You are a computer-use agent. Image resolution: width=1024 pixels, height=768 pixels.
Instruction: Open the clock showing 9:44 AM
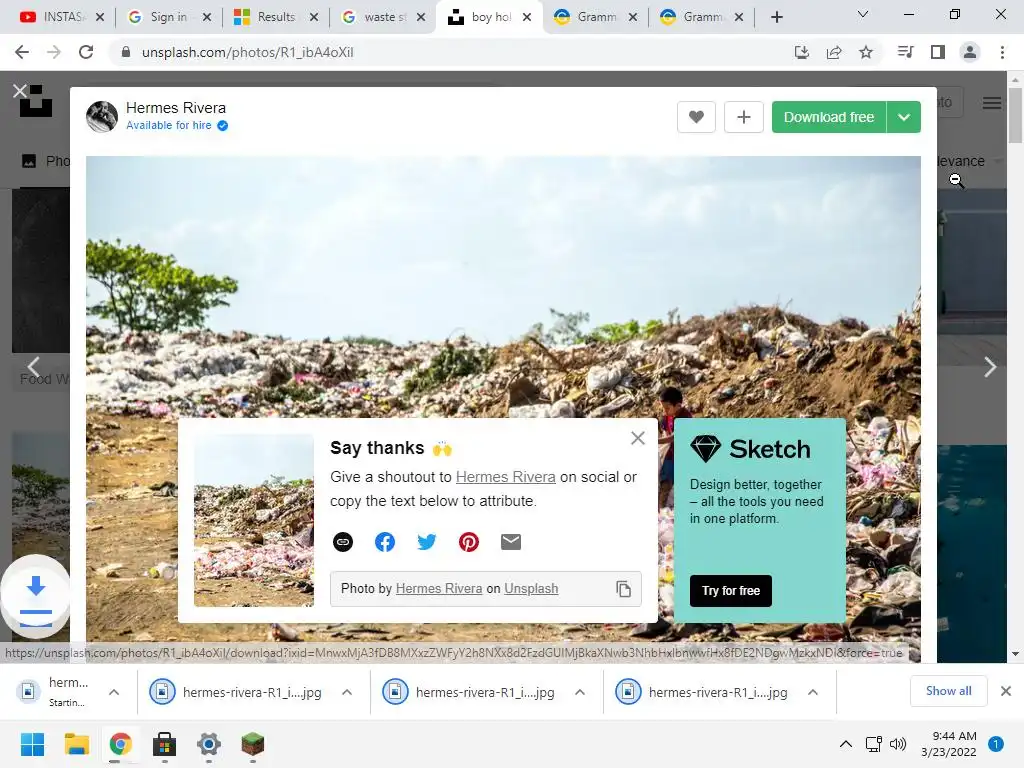948,744
